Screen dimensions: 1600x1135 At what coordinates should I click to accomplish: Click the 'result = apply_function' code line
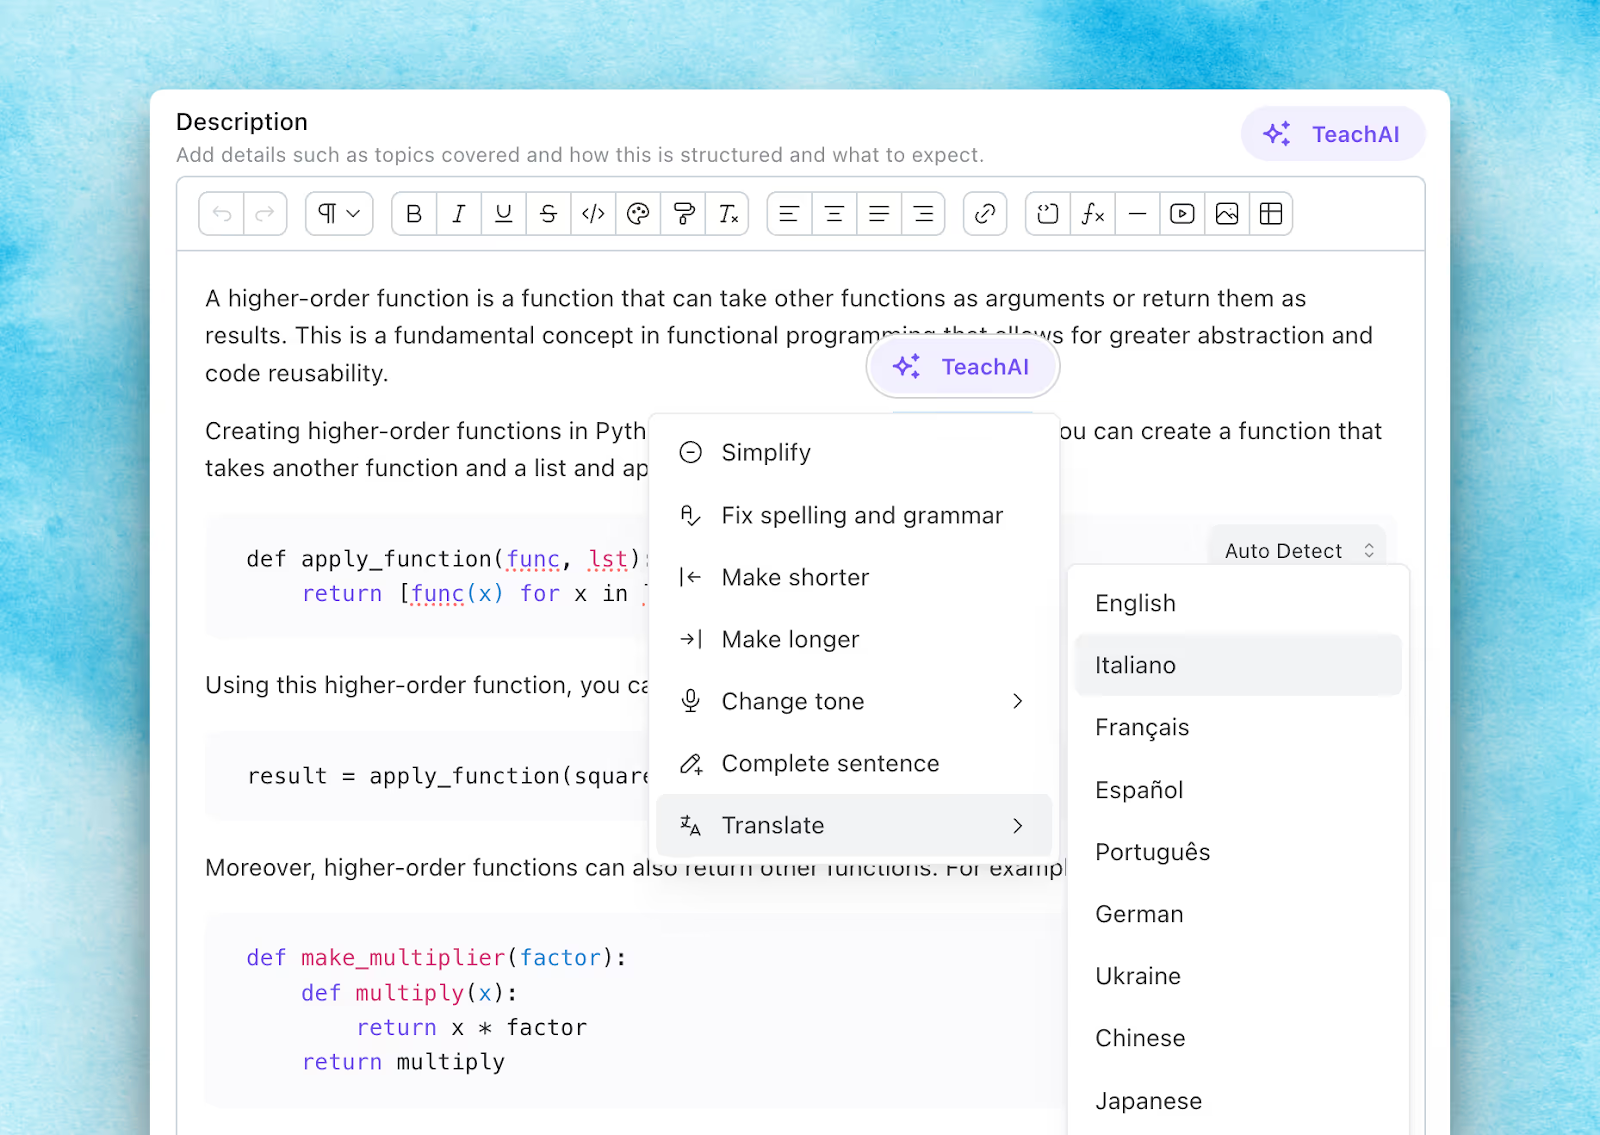pyautogui.click(x=448, y=776)
